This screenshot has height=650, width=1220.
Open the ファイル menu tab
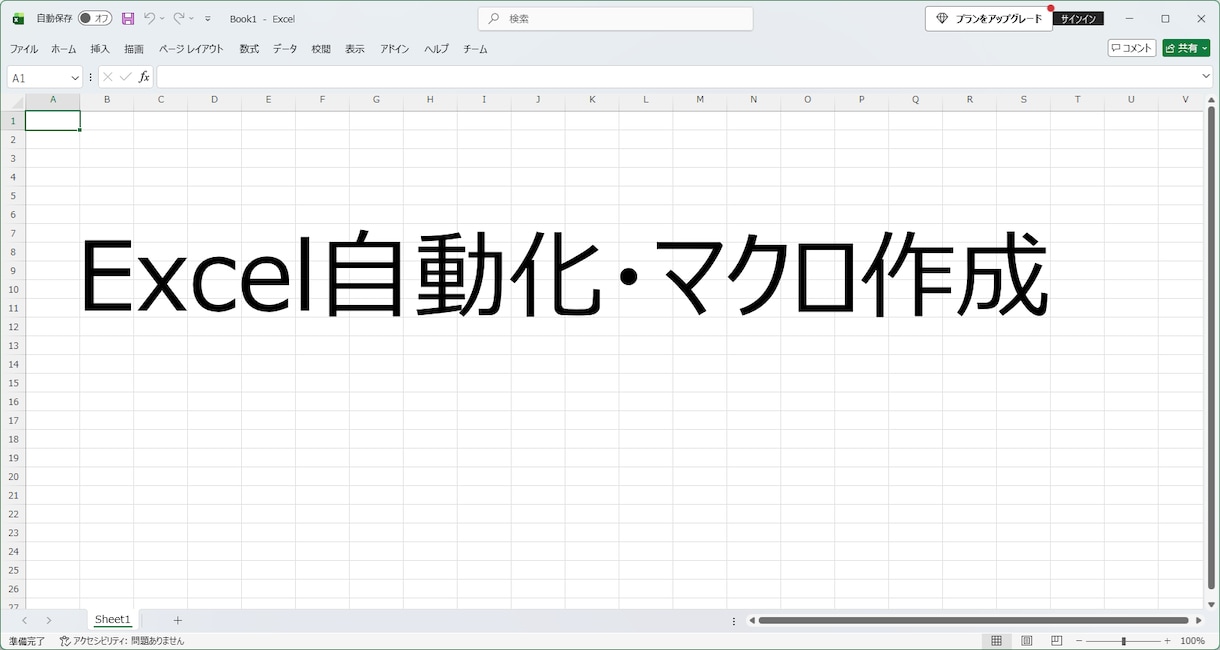(24, 48)
